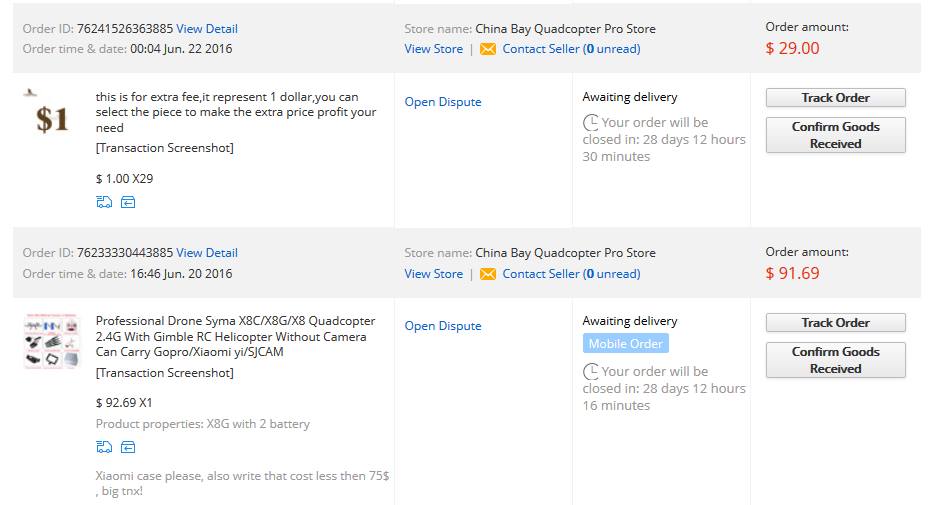View Detail for order 76233330443885

[207, 252]
